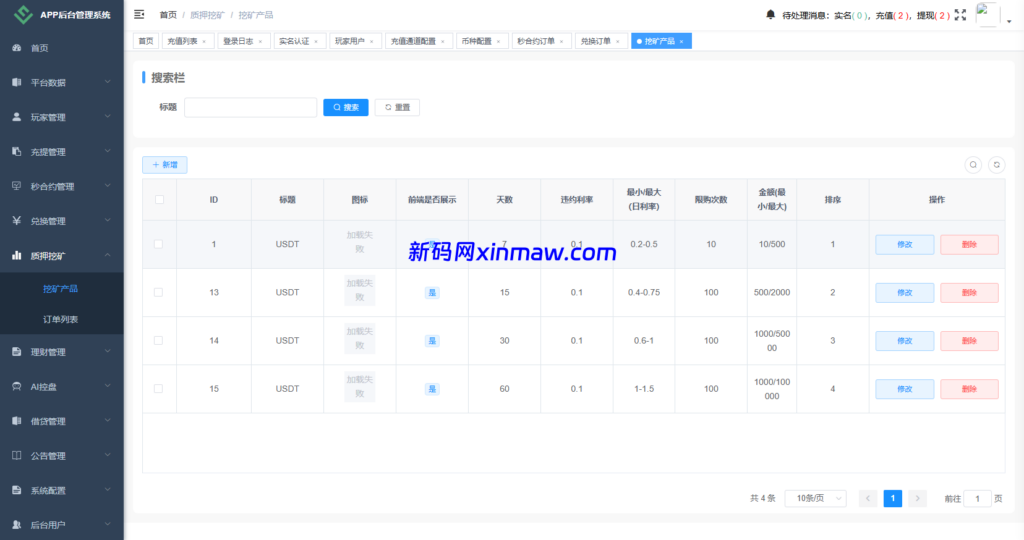Click the 重置 reset button

click(397, 107)
